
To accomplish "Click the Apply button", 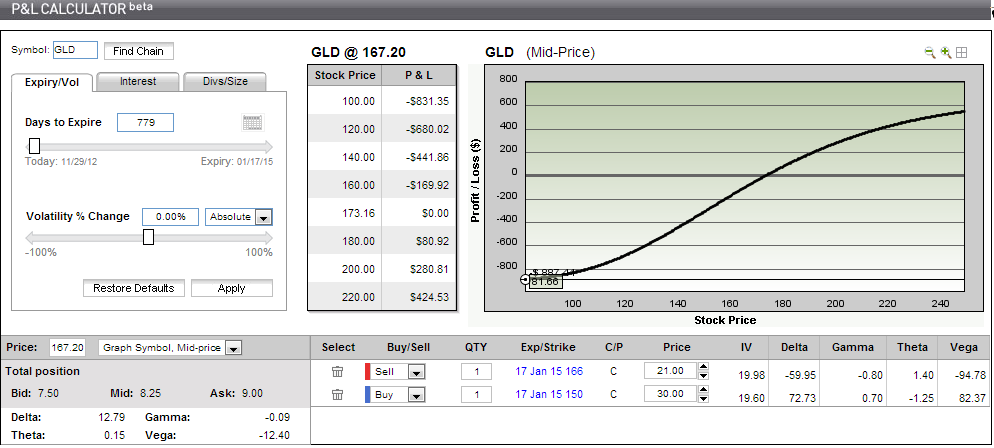I will [x=231, y=288].
